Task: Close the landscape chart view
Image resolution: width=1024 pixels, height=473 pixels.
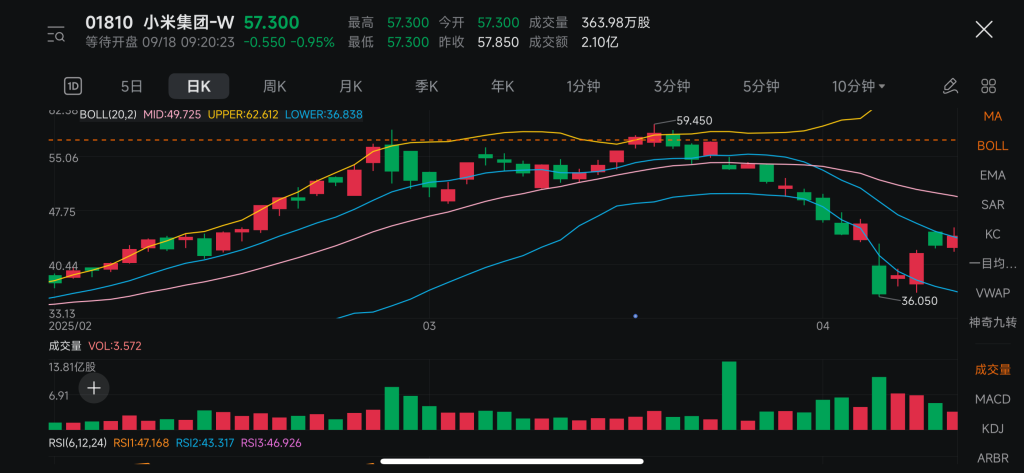Action: click(x=983, y=30)
